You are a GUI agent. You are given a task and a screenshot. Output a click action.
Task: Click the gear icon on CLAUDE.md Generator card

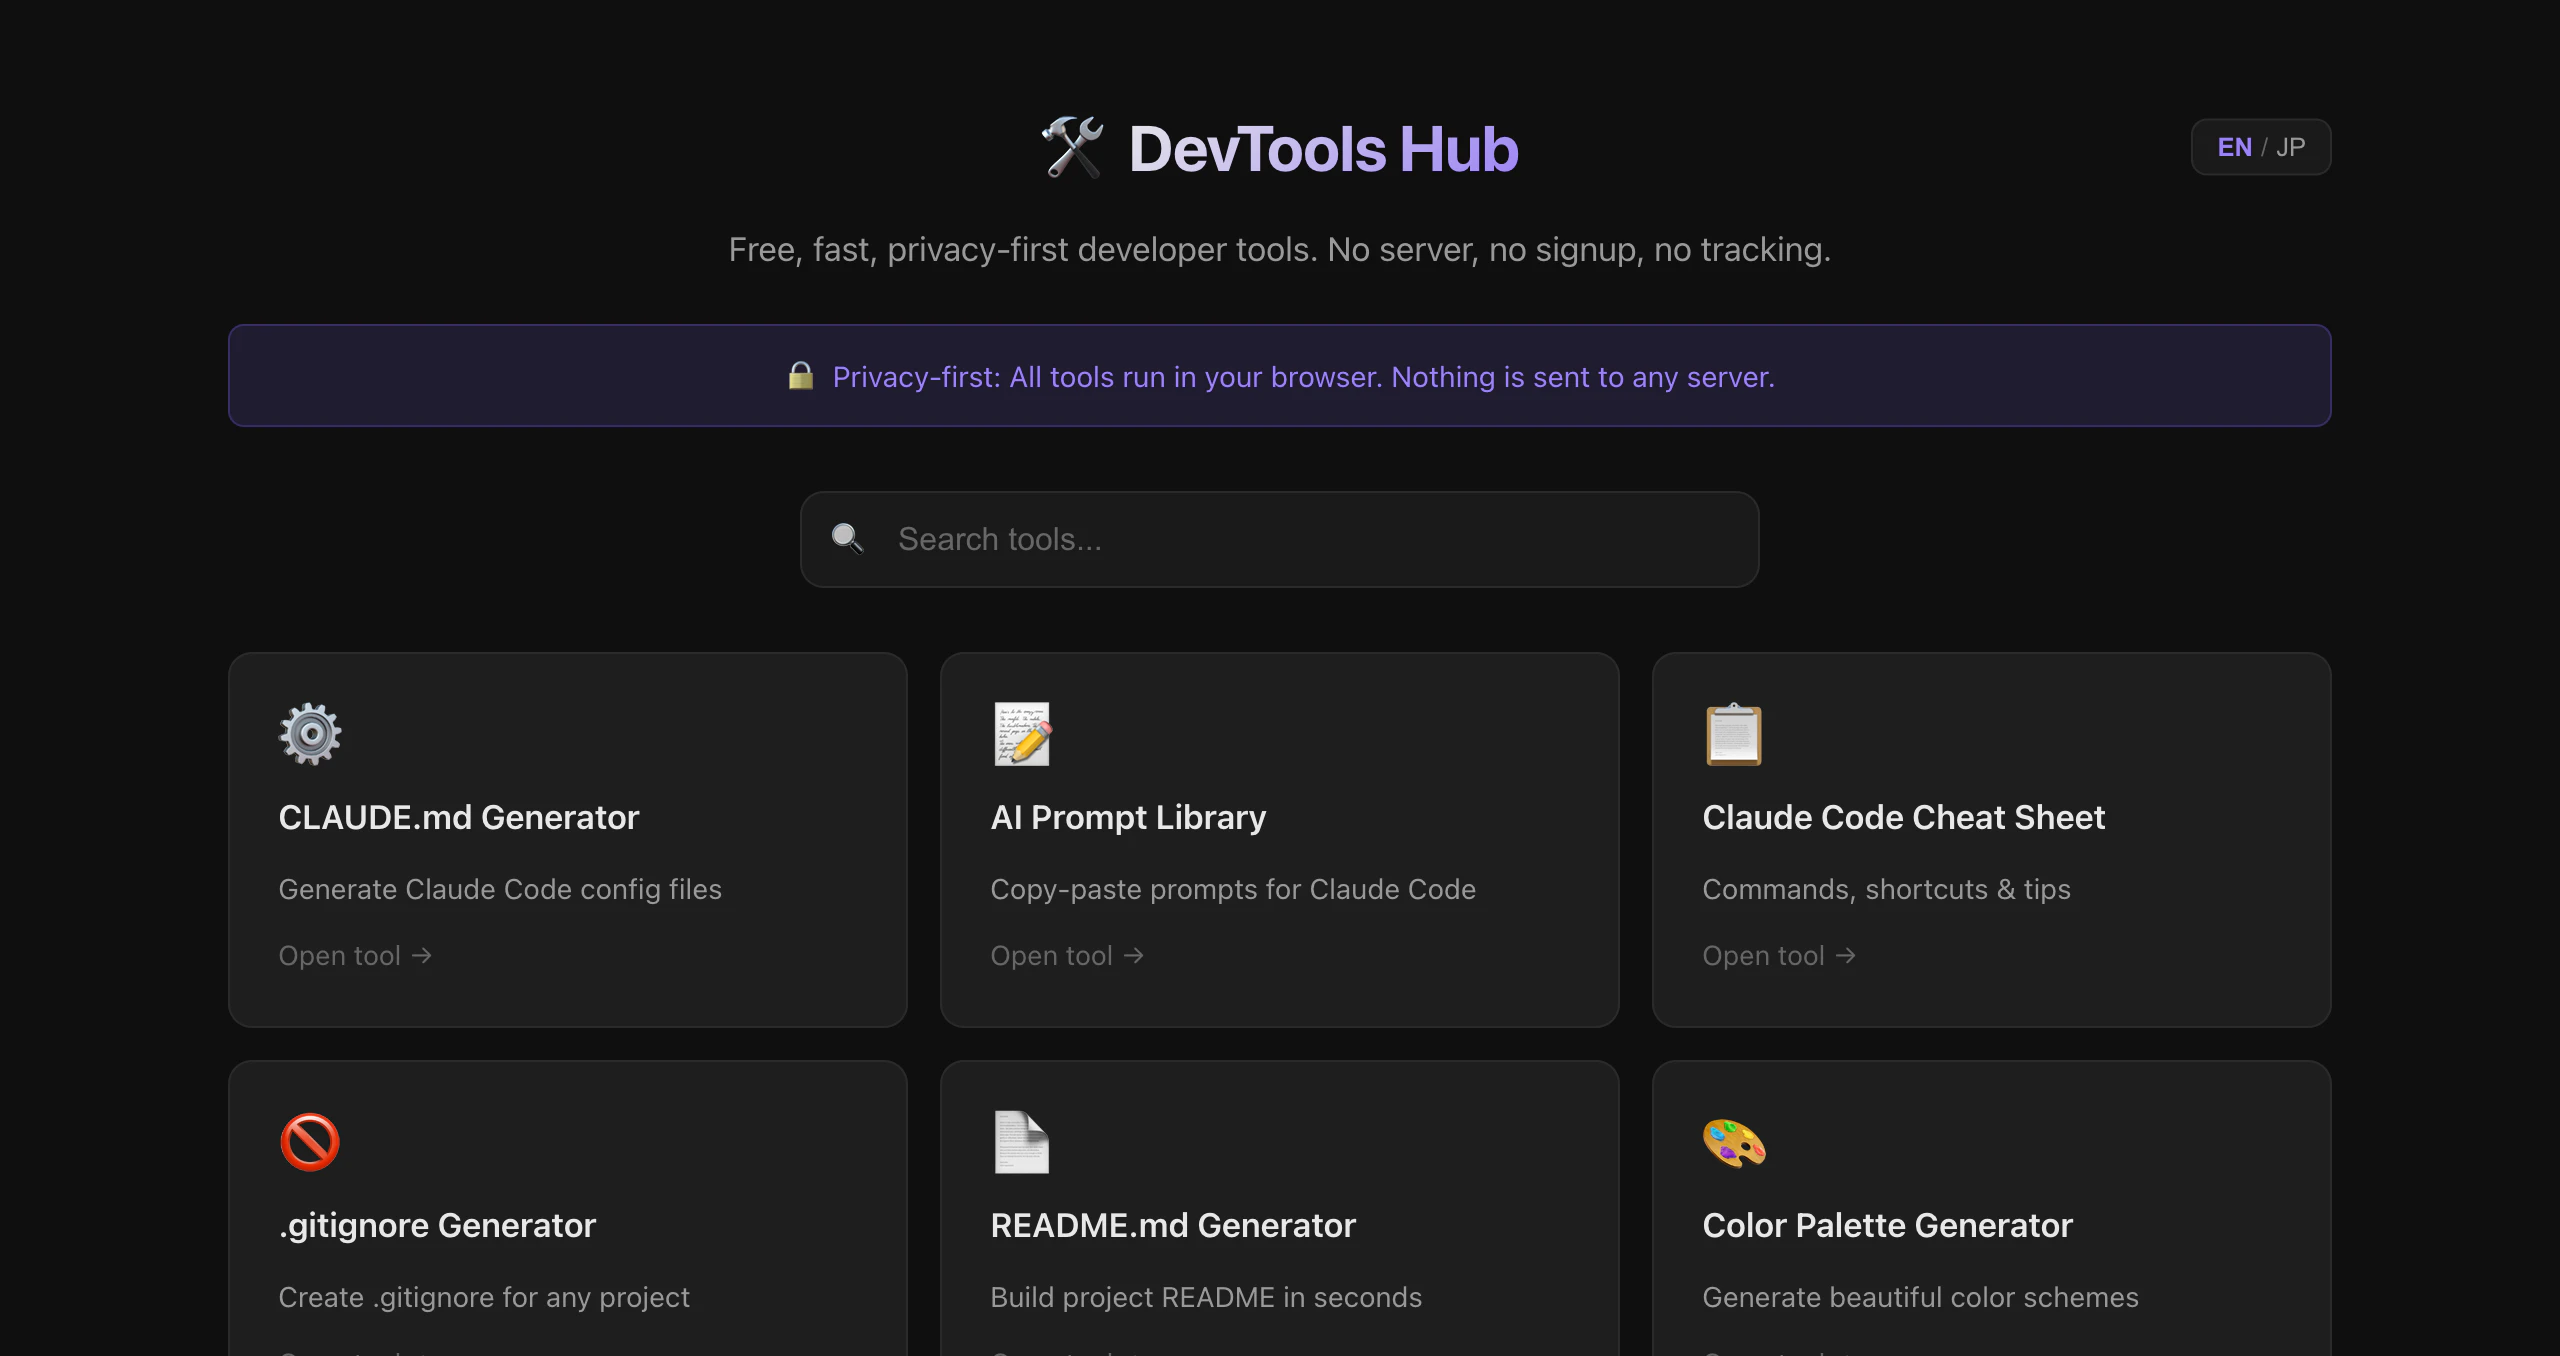310,734
